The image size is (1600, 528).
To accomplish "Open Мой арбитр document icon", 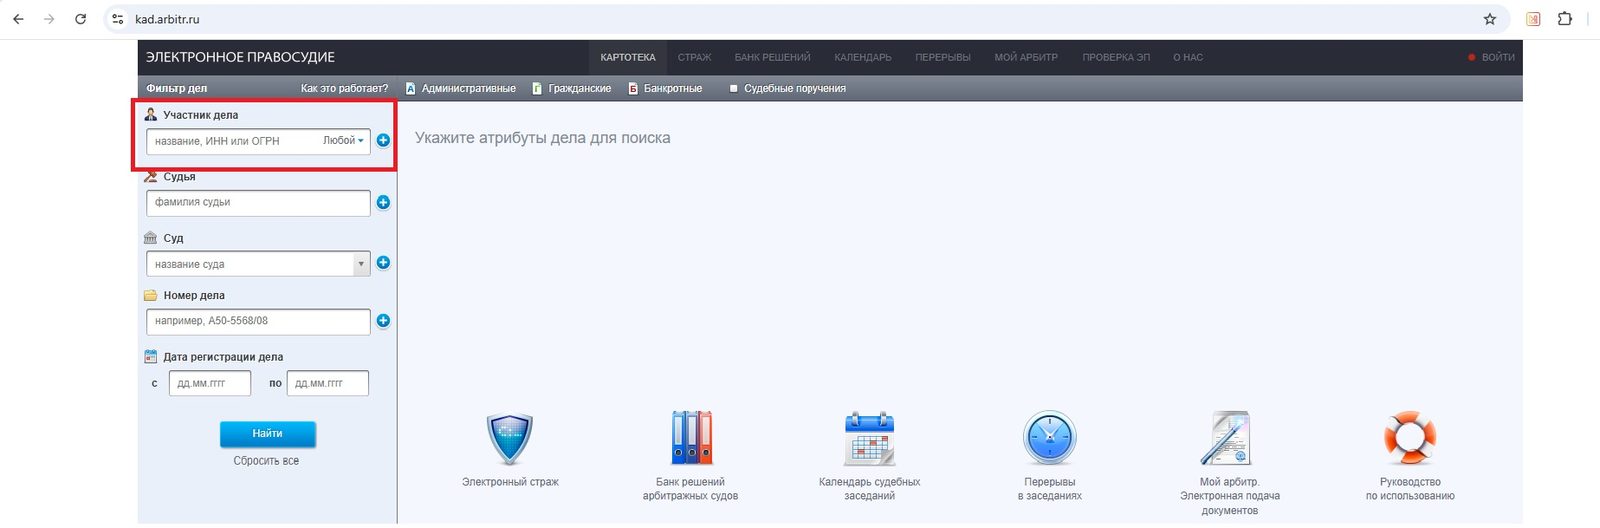I will 1227,438.
